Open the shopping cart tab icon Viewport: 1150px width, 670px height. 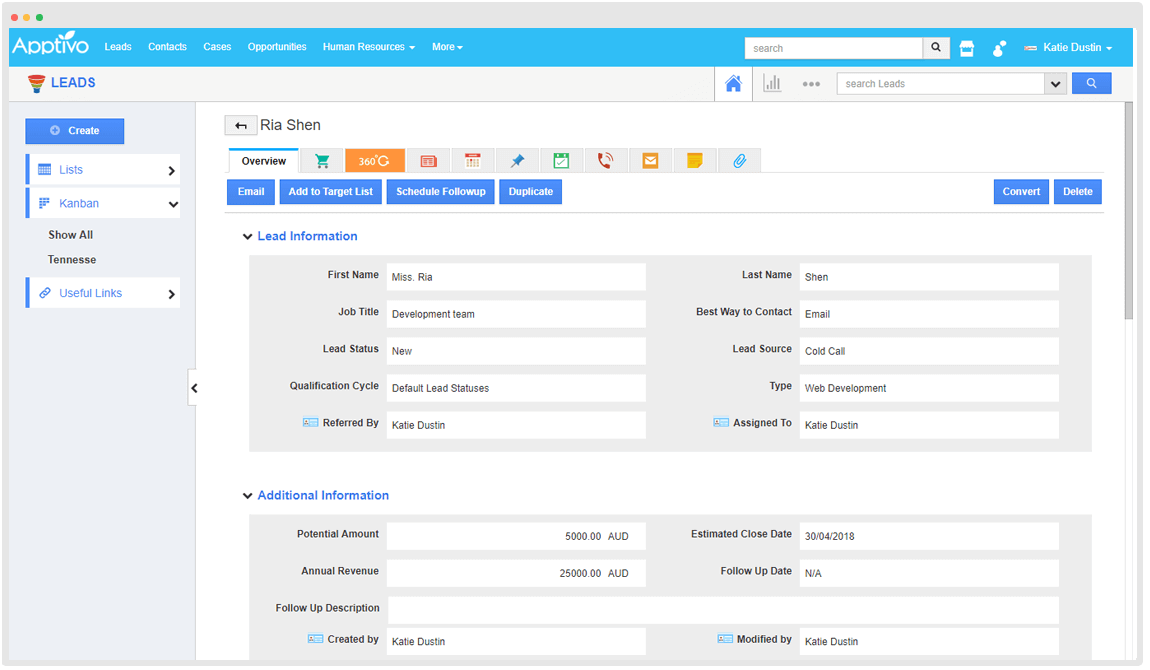pos(322,161)
